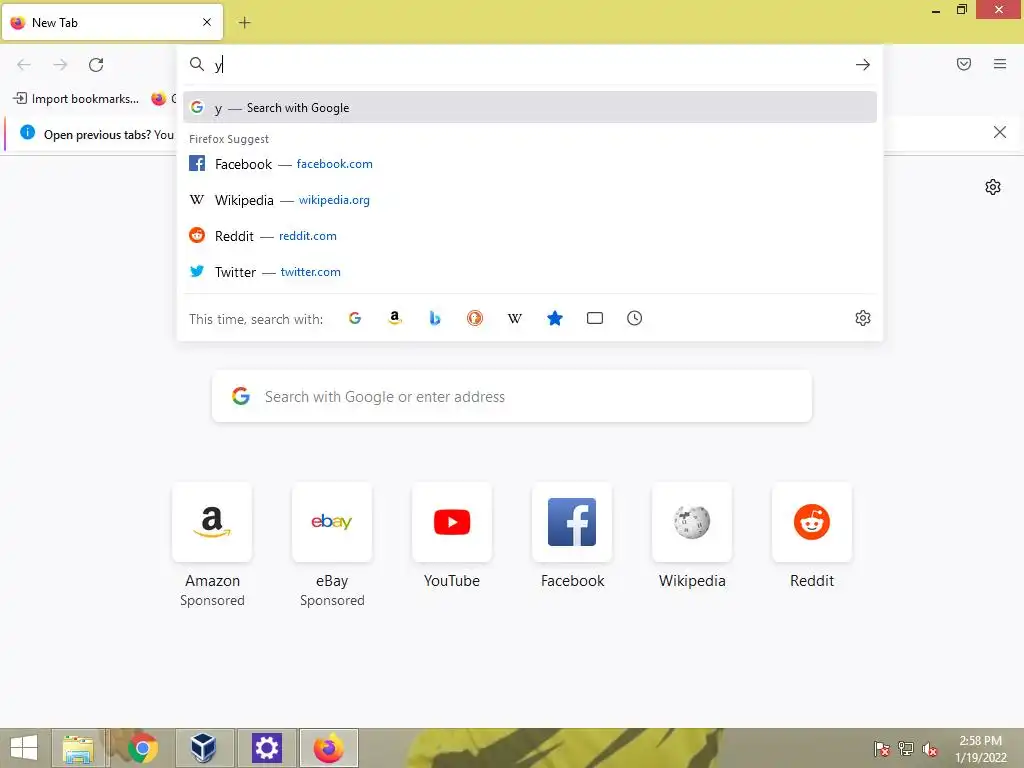The width and height of the screenshot is (1024, 768).
Task: Click the go arrow in the address bar
Action: (x=863, y=65)
